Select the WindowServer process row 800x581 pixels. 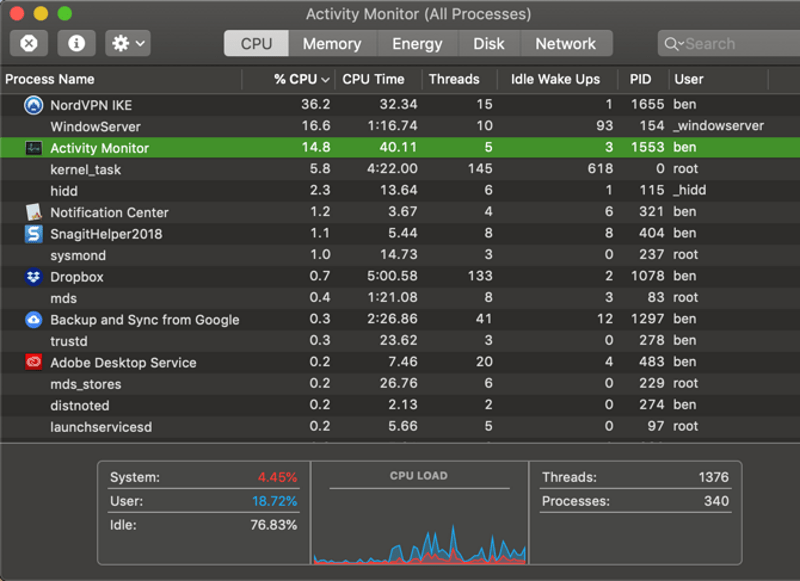coord(400,126)
